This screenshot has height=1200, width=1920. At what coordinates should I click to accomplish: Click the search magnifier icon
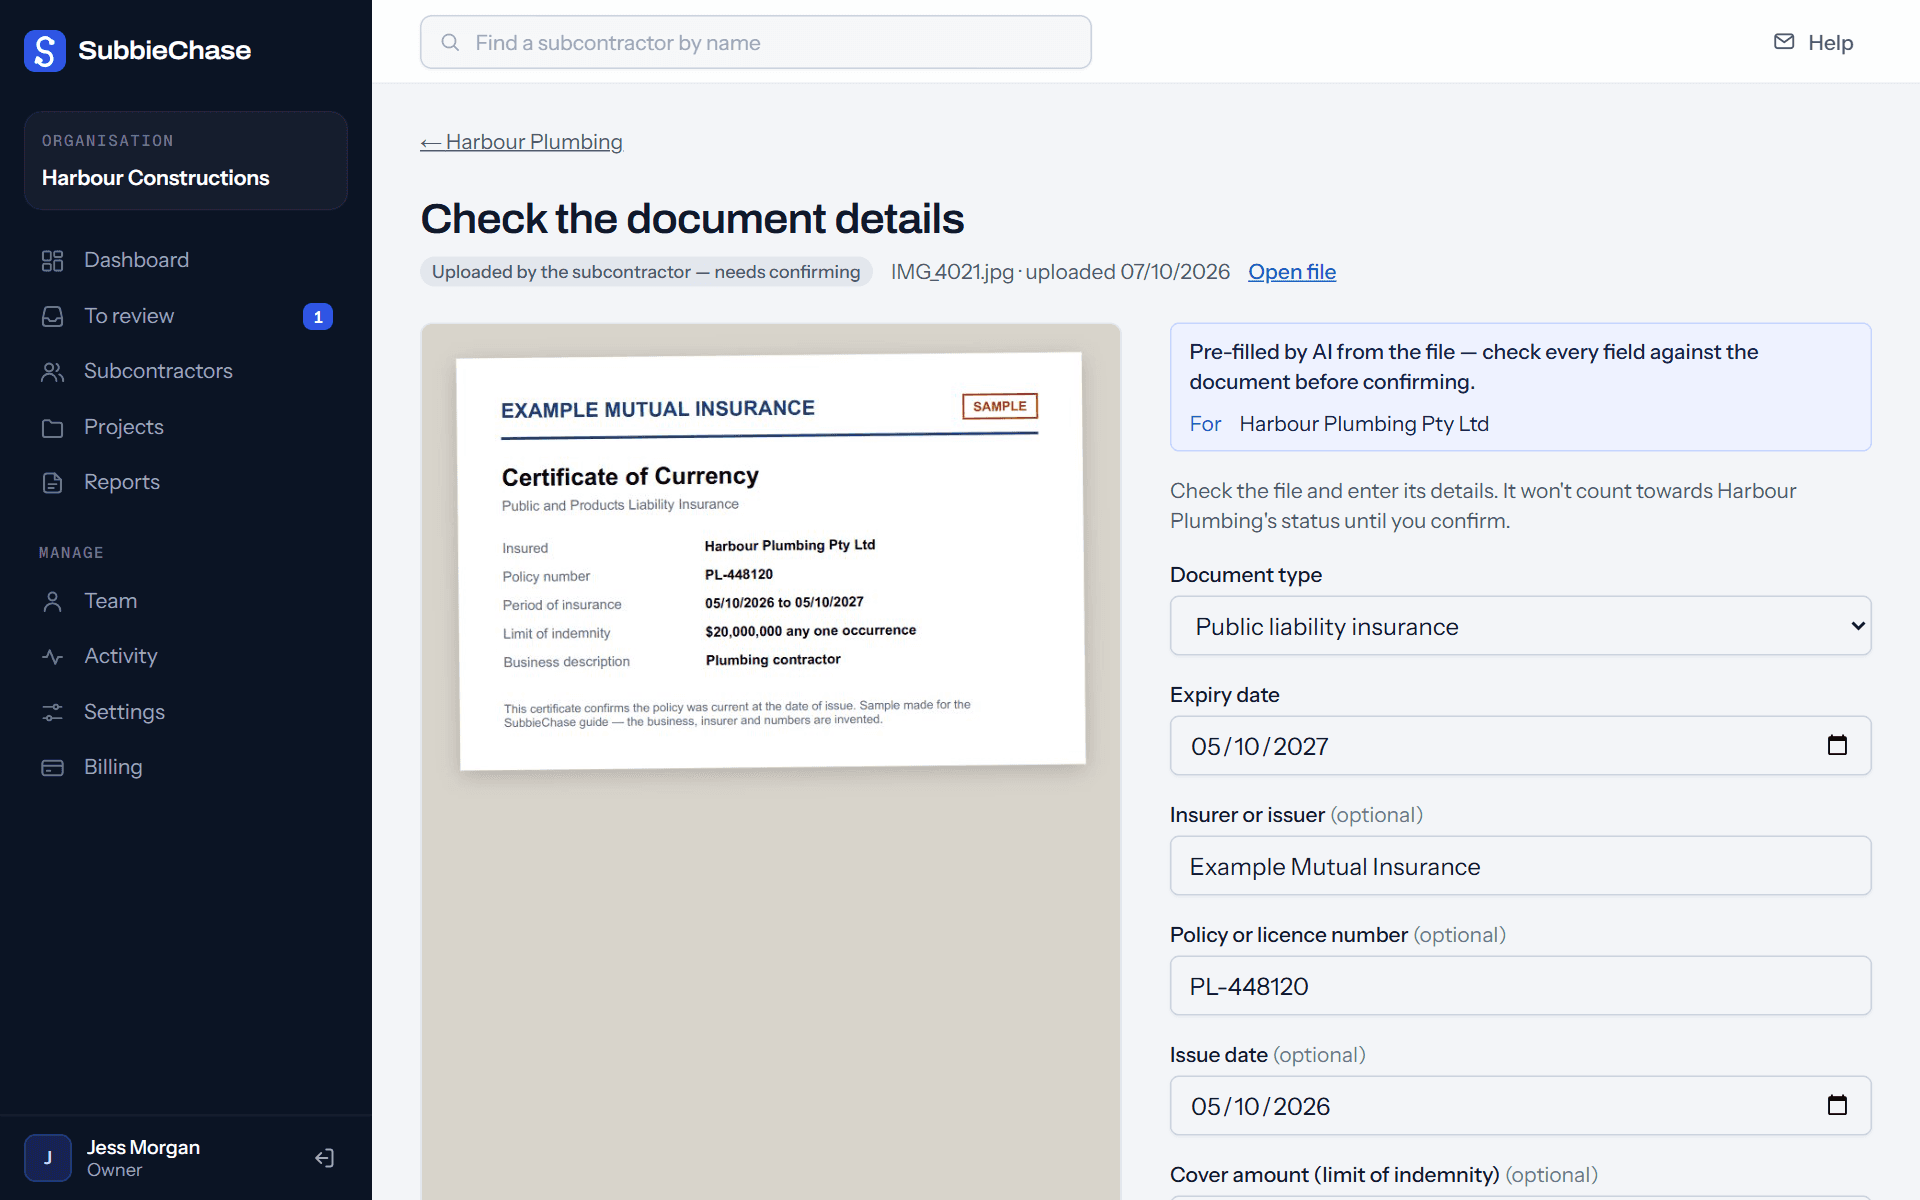click(450, 42)
